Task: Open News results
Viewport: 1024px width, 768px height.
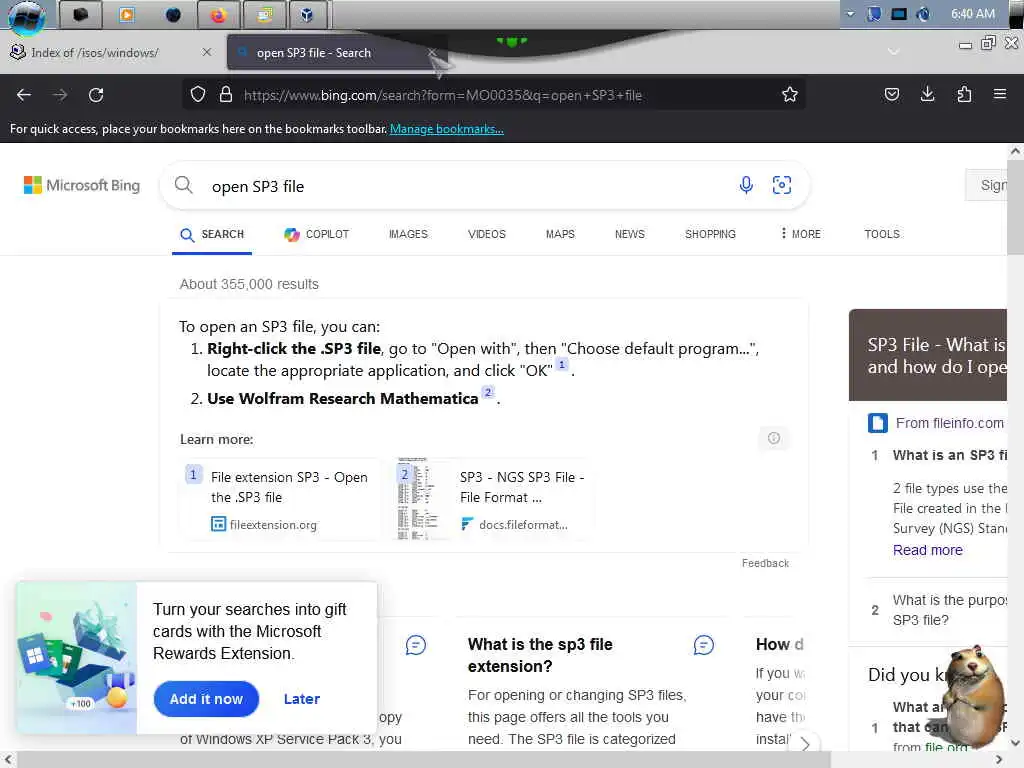Action: tap(630, 234)
